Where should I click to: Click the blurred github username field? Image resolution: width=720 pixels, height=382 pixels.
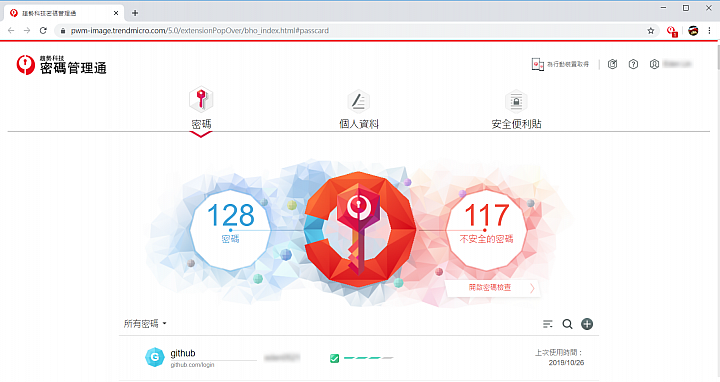coord(282,358)
